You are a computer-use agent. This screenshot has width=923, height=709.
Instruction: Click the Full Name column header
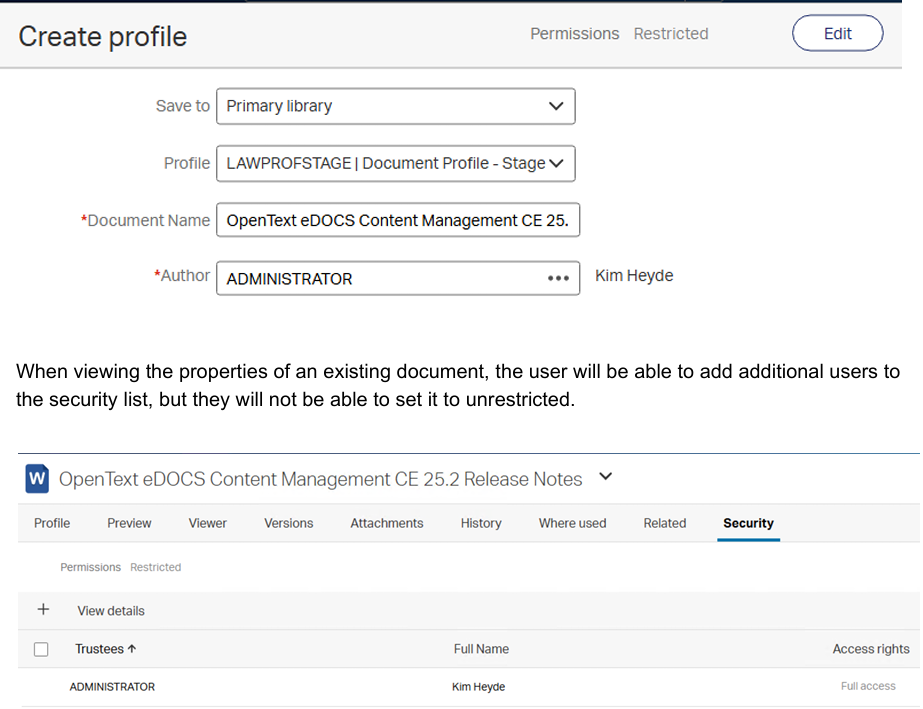coord(481,649)
